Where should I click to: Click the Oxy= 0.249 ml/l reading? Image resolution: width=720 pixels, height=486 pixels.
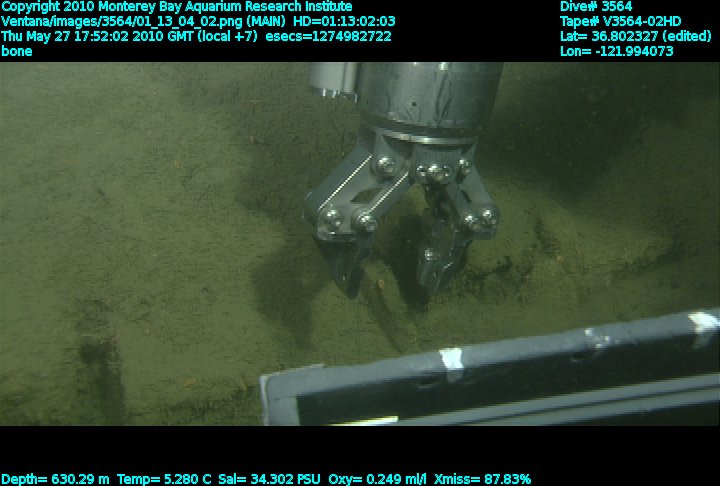tap(377, 480)
